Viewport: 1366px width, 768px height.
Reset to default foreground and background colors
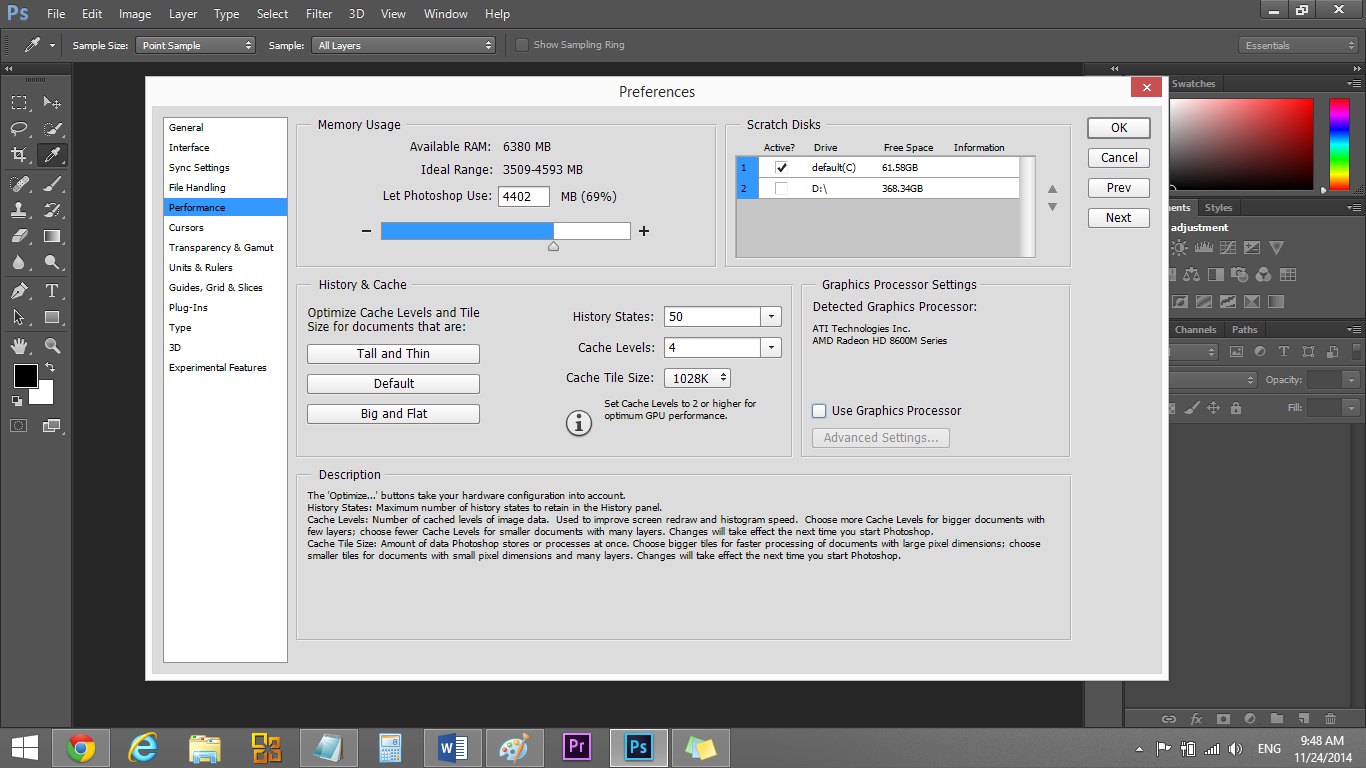coord(17,401)
